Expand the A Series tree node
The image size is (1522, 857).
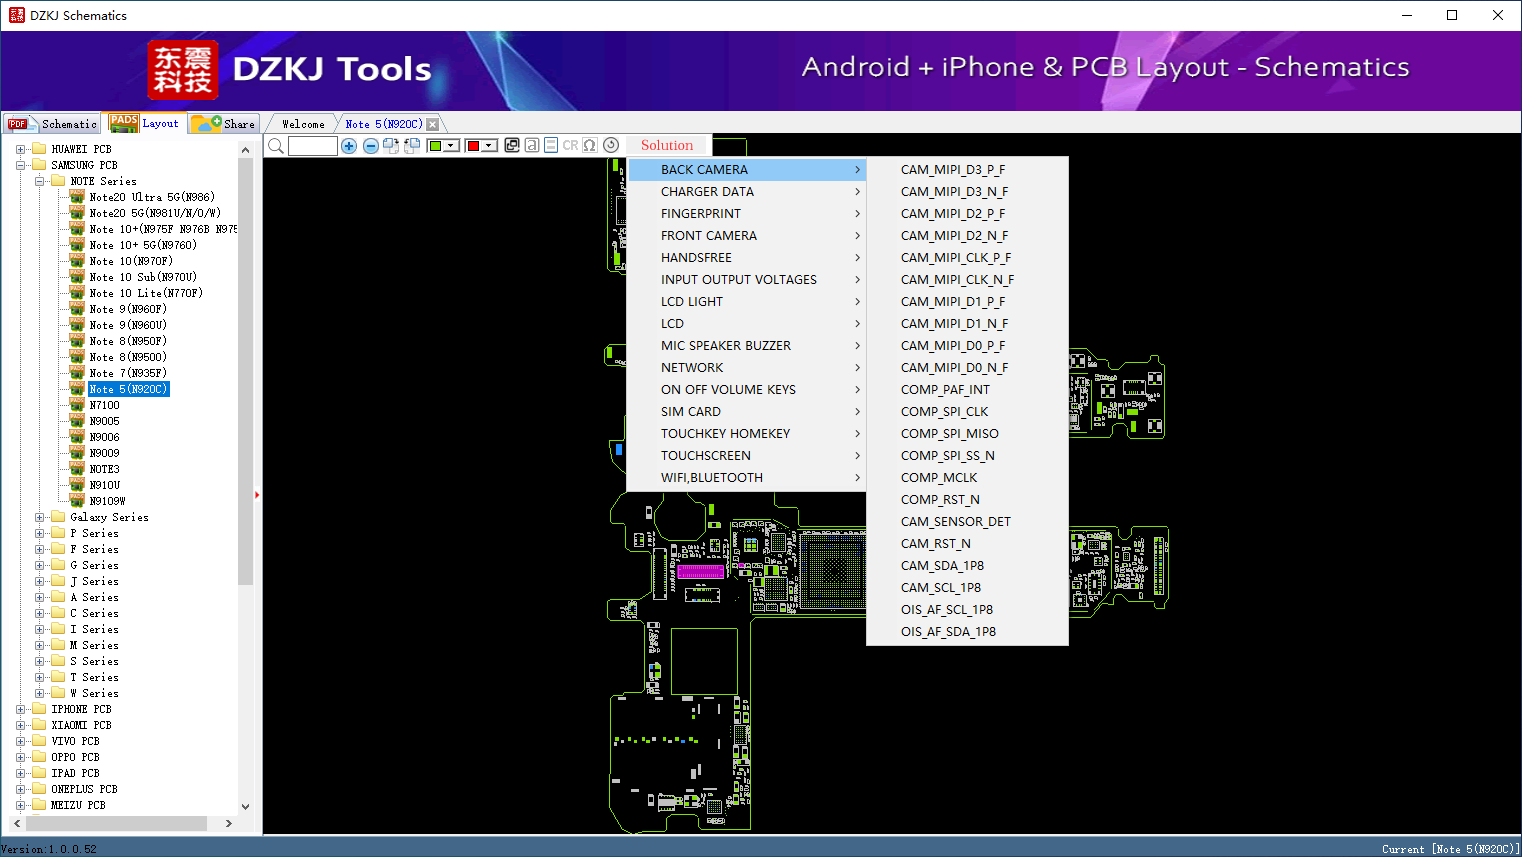pos(39,597)
